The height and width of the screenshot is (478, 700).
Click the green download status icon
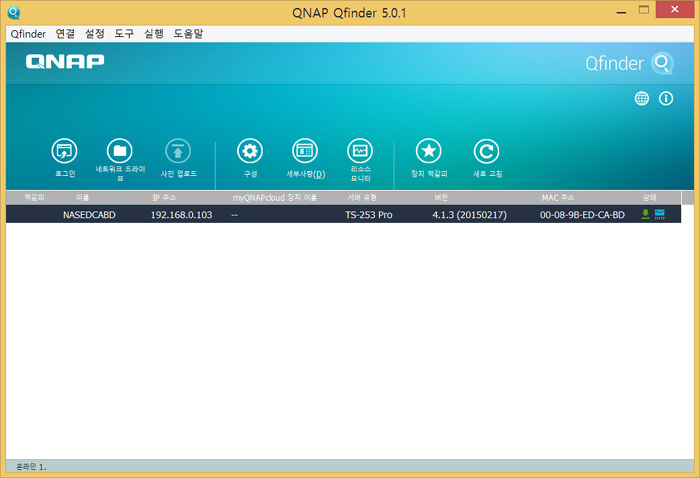click(645, 214)
